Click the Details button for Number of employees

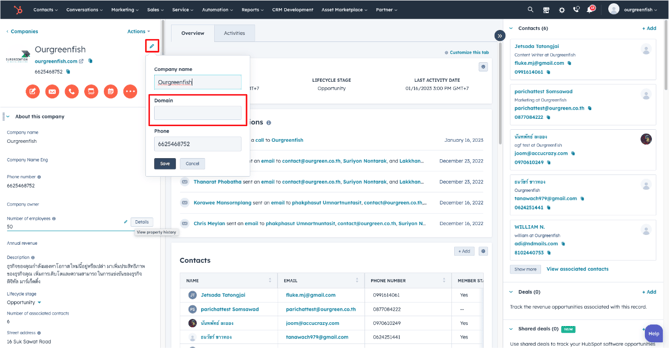pyautogui.click(x=142, y=222)
